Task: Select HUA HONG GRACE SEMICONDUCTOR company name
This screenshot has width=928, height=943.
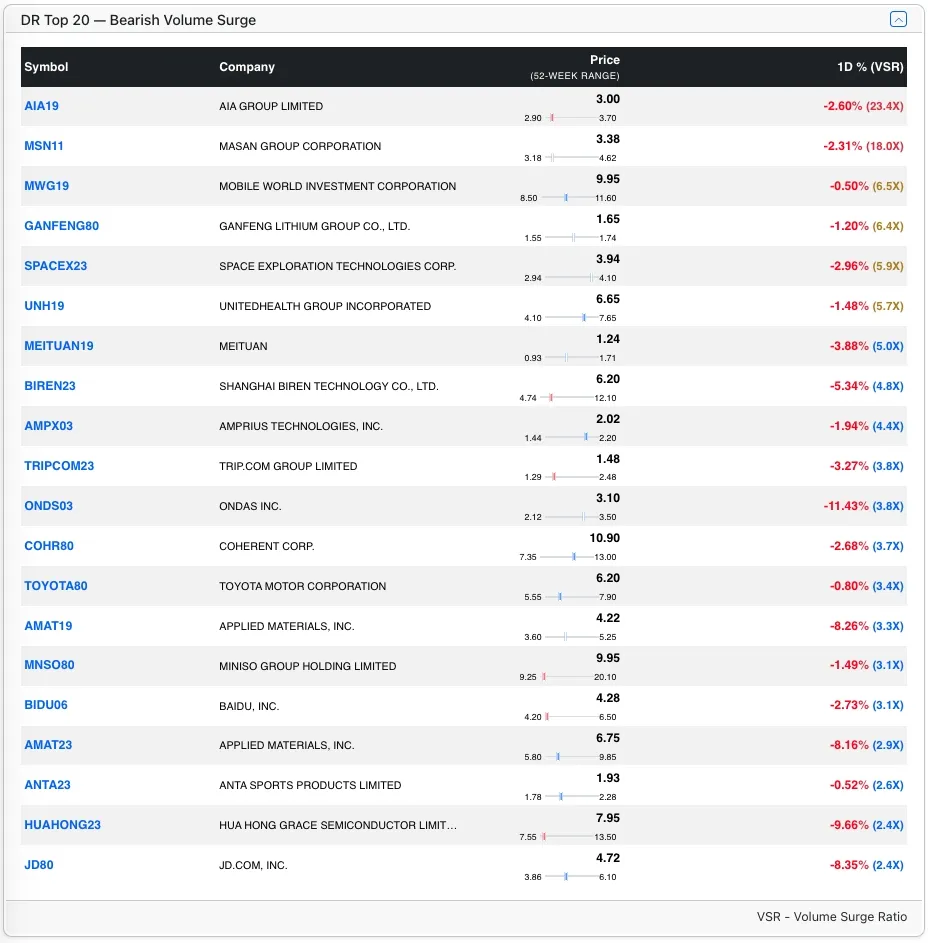Action: click(338, 825)
